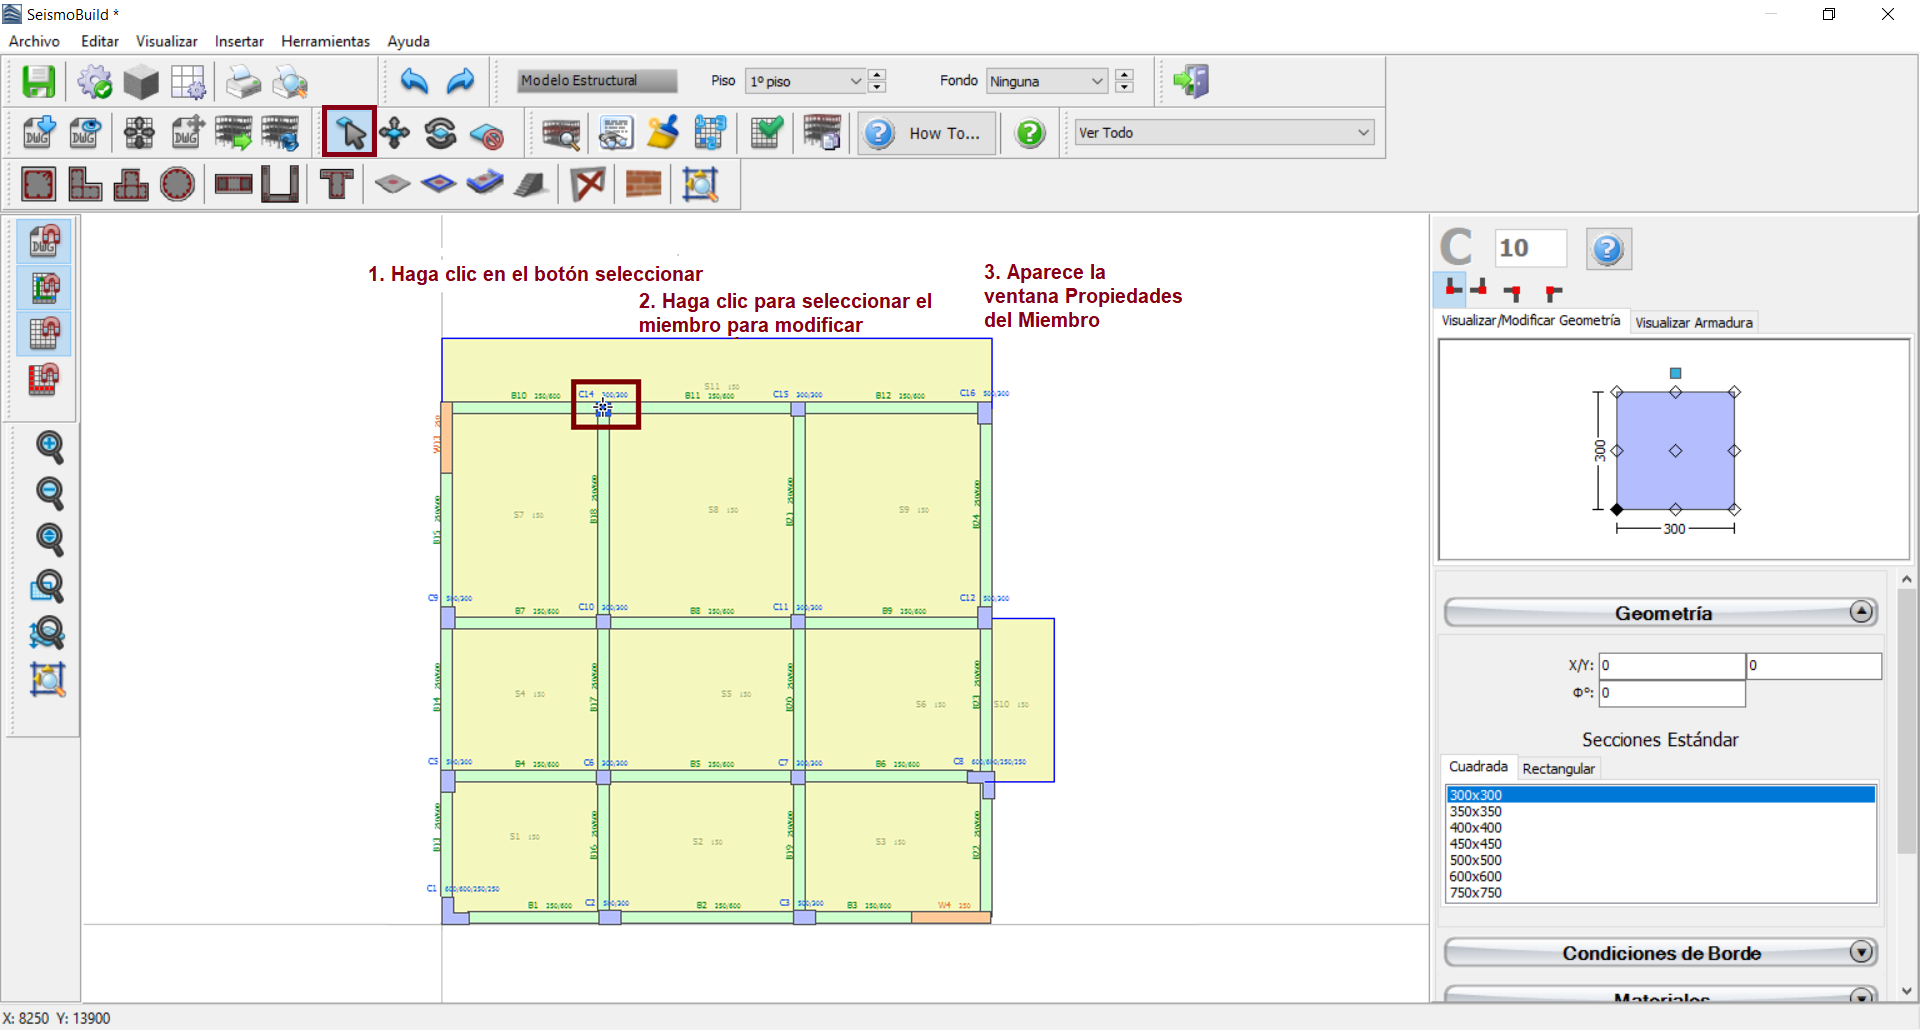1920x1030 pixels.
Task: Choose the circular column section tool
Action: [177, 184]
